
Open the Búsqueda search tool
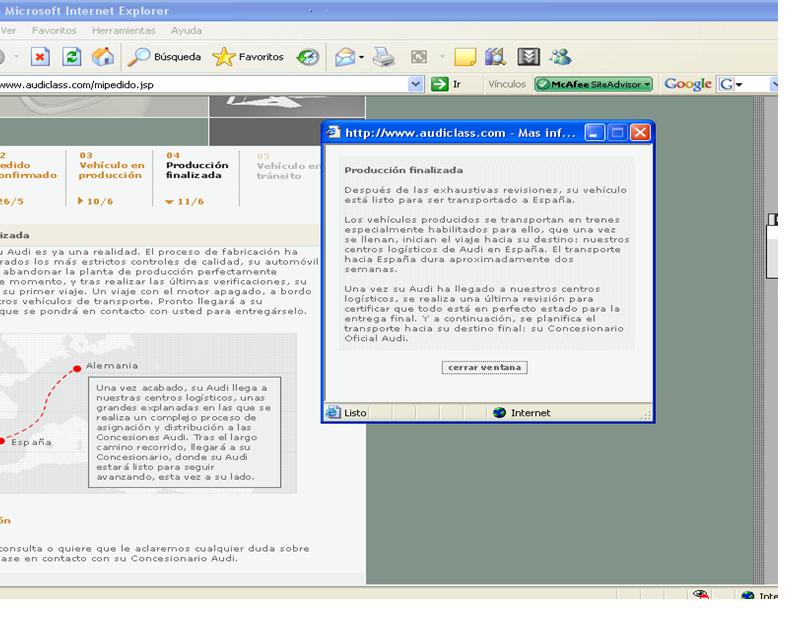(164, 57)
